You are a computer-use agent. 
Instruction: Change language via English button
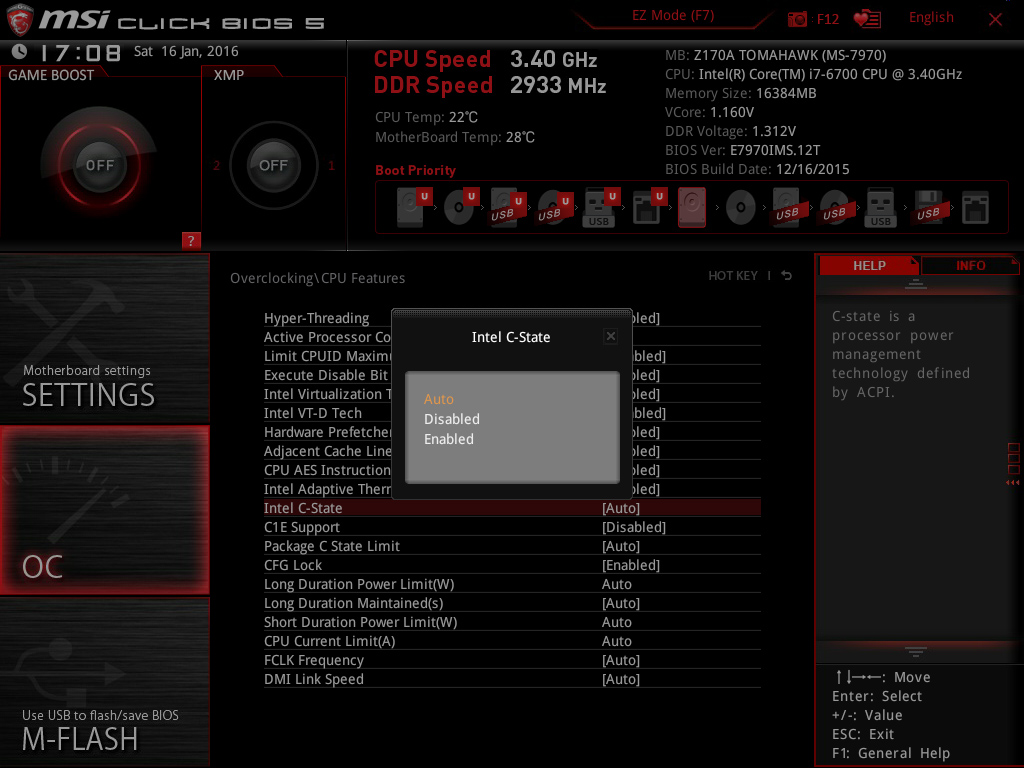(931, 18)
